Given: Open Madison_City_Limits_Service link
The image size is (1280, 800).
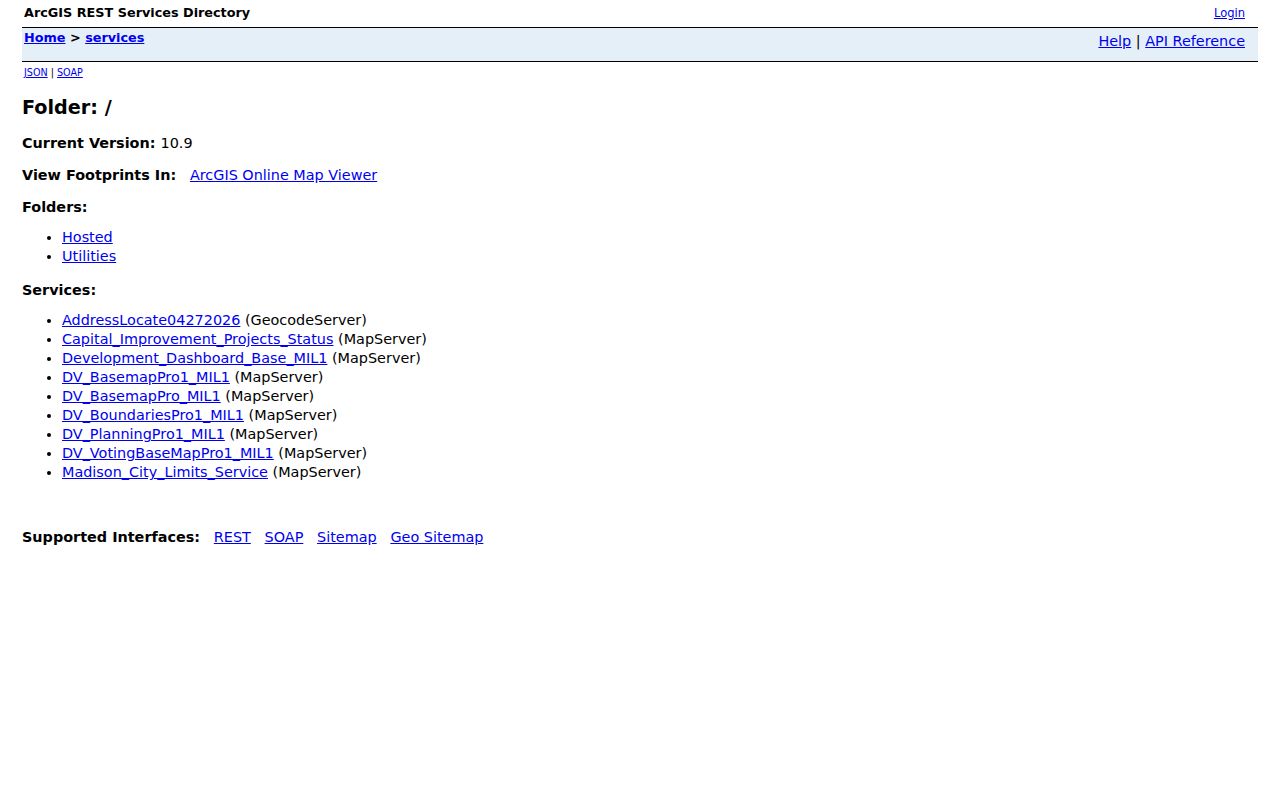Looking at the screenshot, I should coord(165,472).
